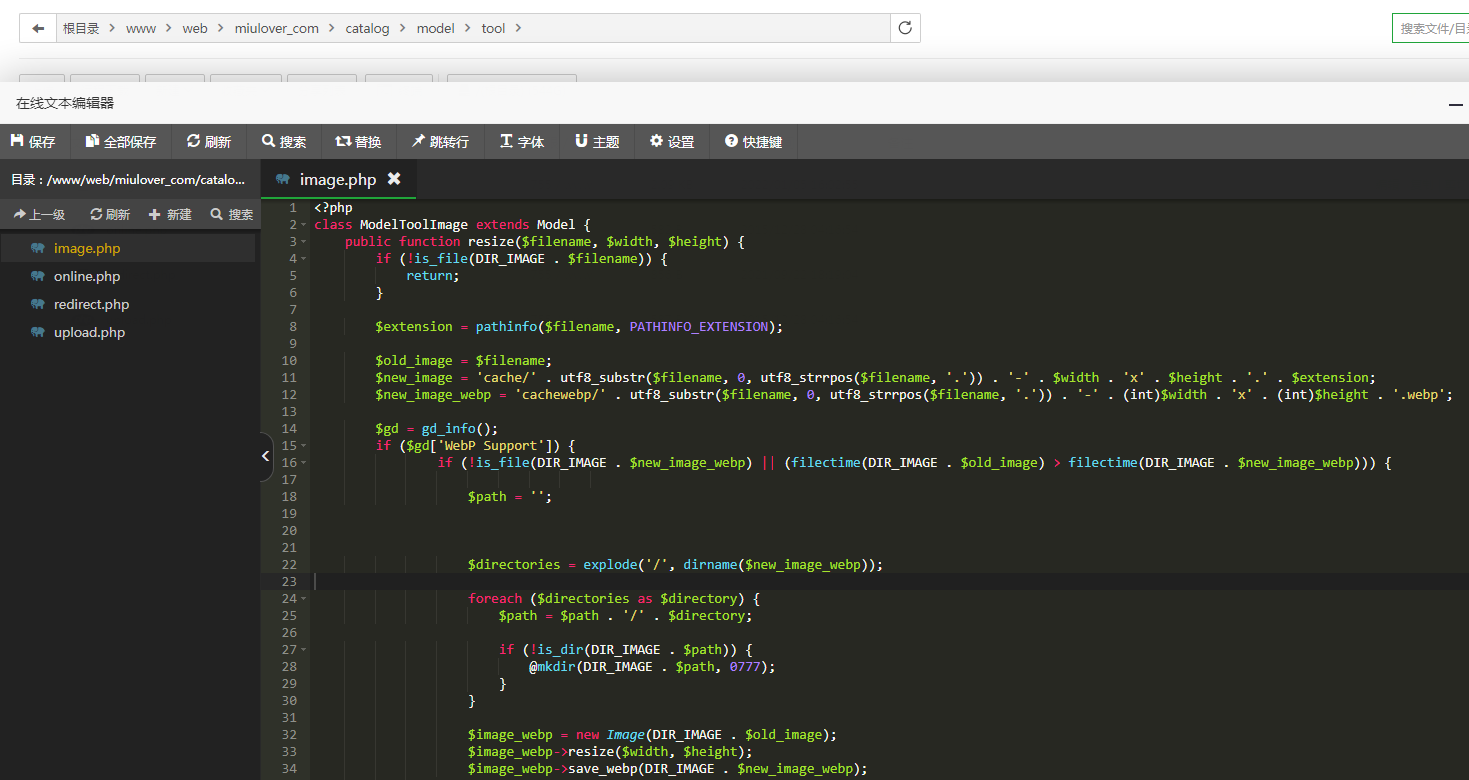This screenshot has height=780, width=1469.
Task: Save the file with 保存
Action: click(34, 142)
